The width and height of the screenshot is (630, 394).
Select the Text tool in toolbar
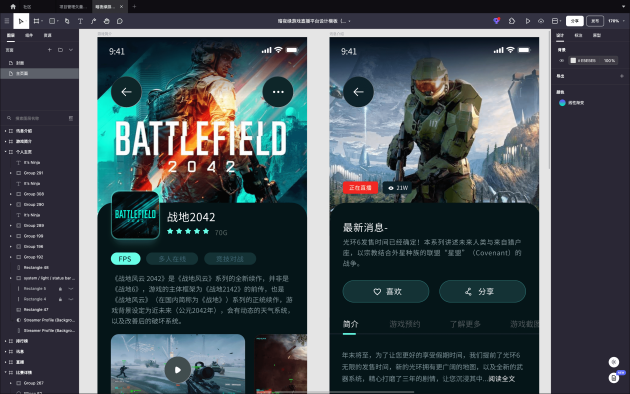pyautogui.click(x=80, y=21)
